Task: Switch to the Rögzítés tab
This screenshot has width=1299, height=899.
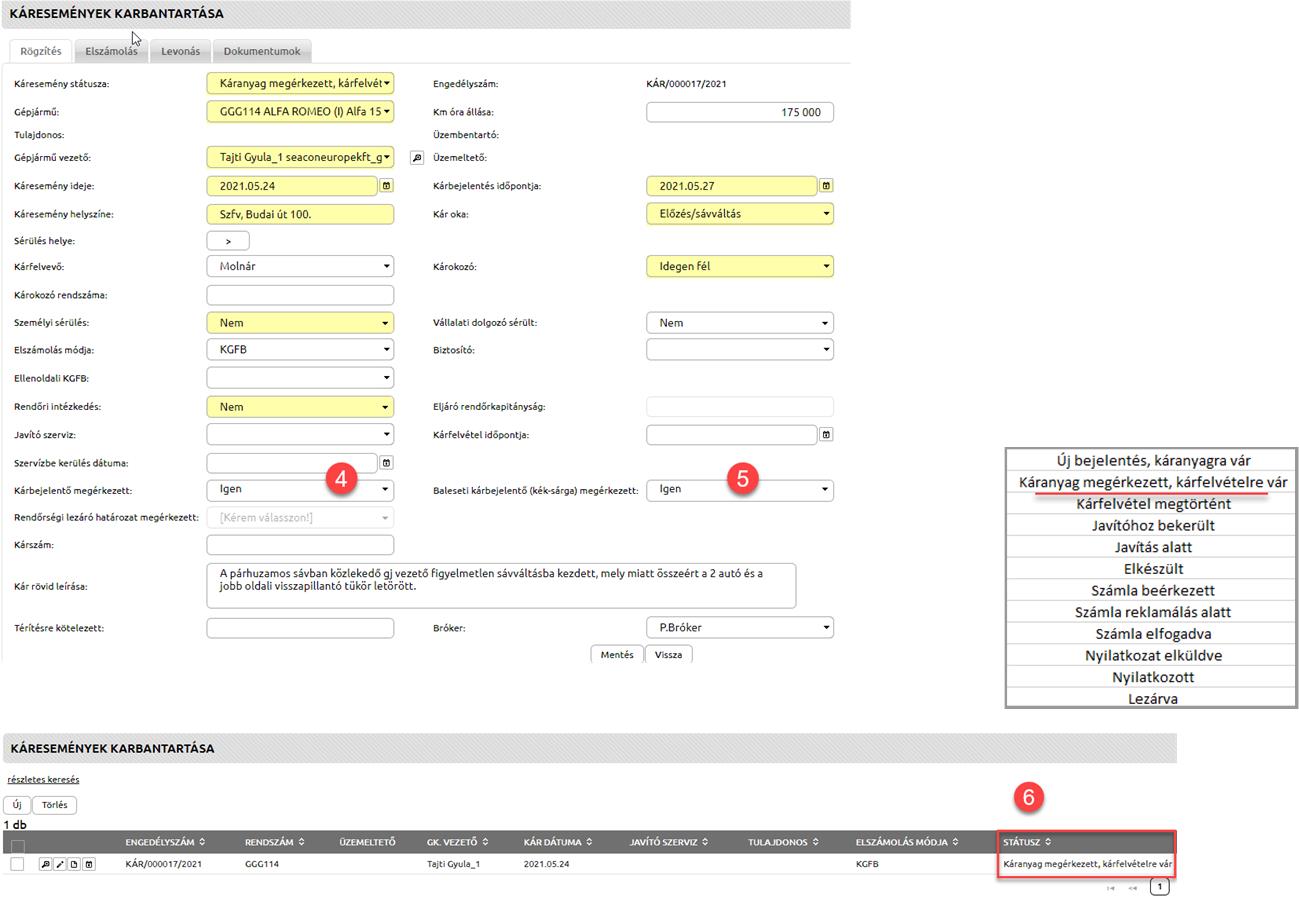Action: point(40,51)
